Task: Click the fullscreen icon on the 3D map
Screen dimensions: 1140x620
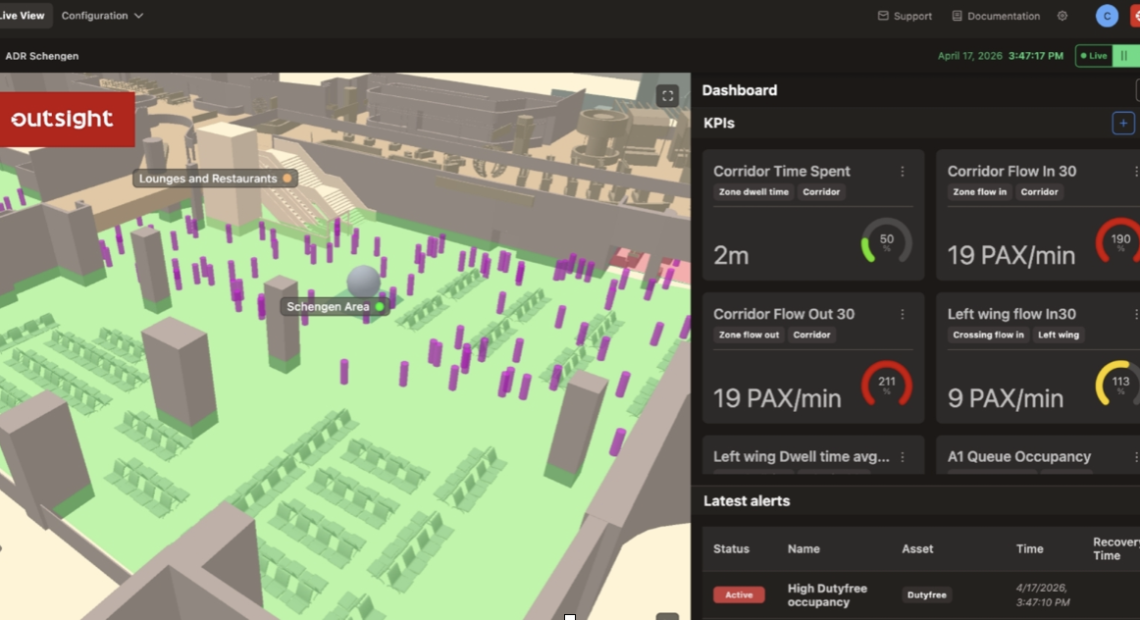Action: (667, 96)
